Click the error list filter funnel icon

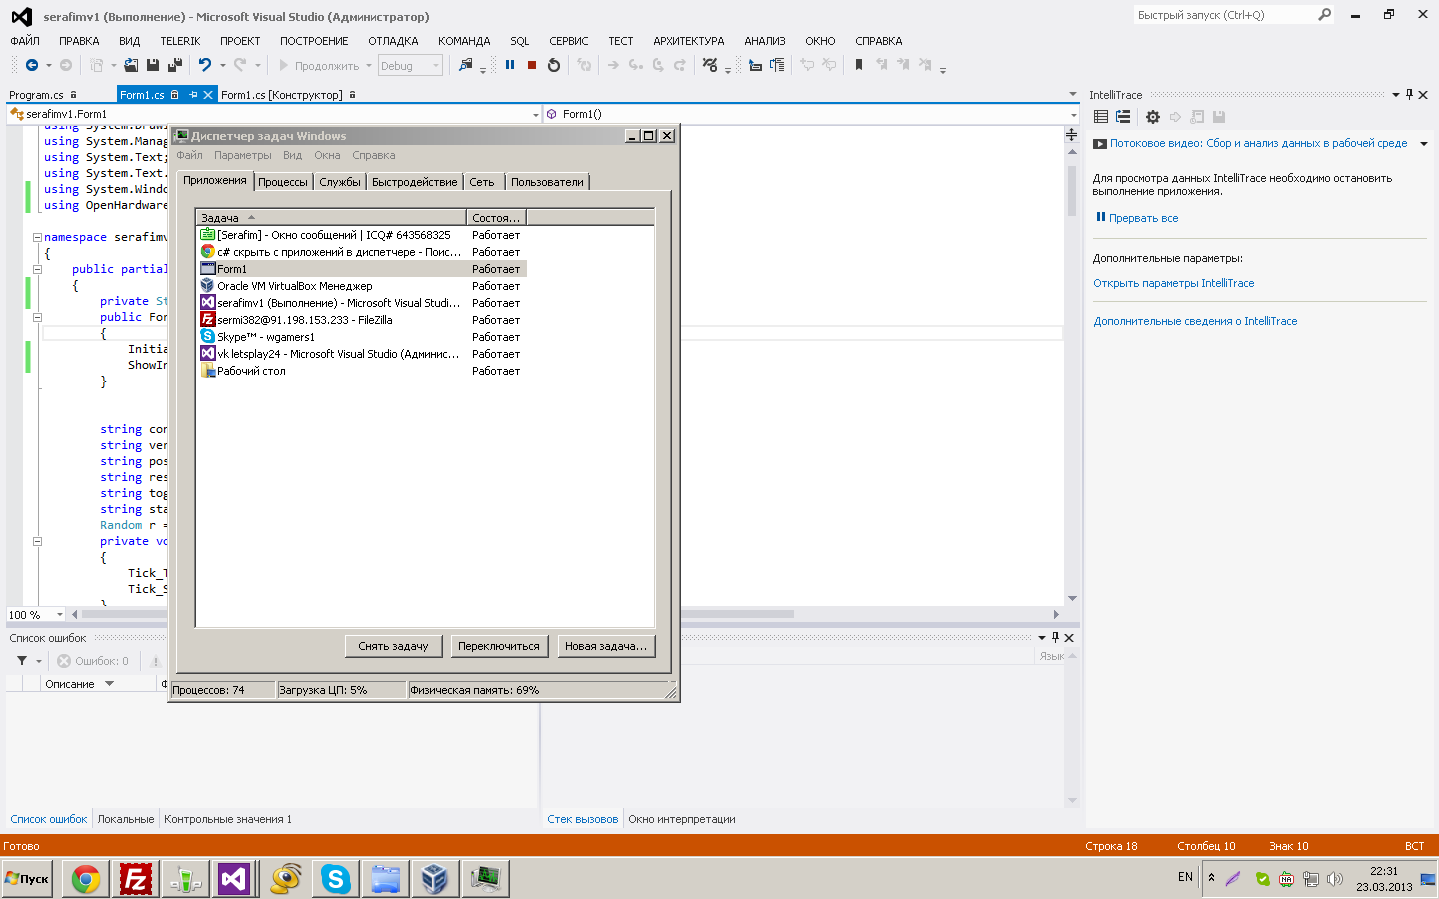[x=22, y=661]
